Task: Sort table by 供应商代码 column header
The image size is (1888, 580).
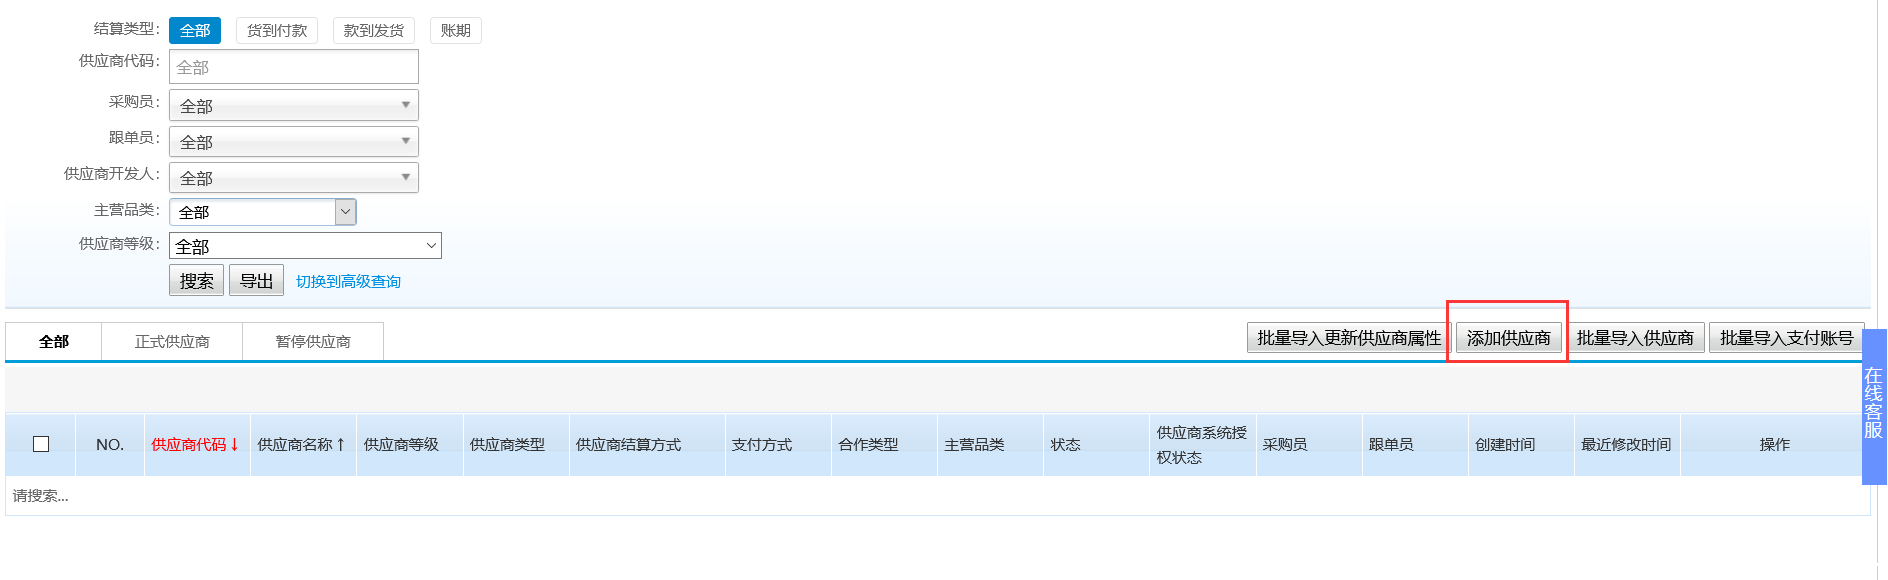Action: tap(195, 445)
